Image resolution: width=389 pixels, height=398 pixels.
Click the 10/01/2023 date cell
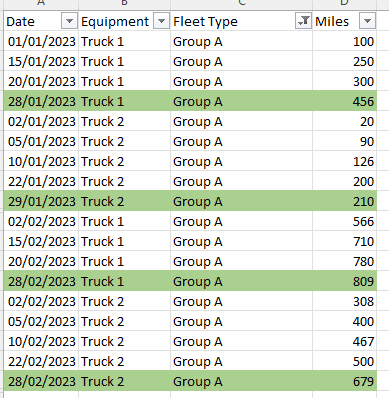[41, 161]
